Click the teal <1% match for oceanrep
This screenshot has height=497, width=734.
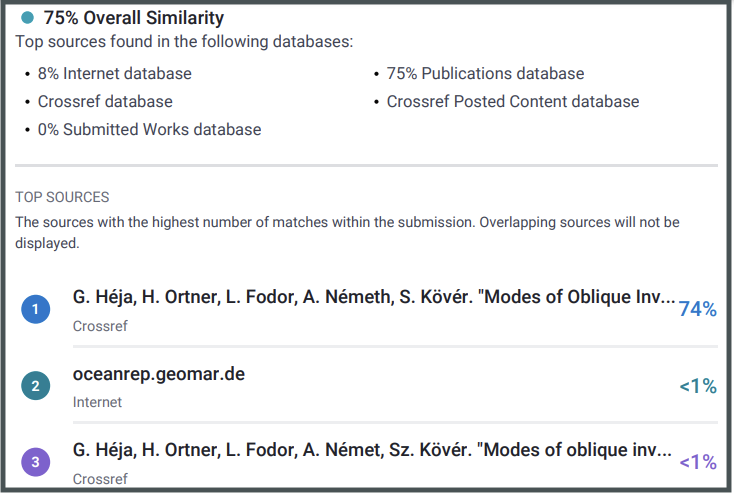coord(698,386)
